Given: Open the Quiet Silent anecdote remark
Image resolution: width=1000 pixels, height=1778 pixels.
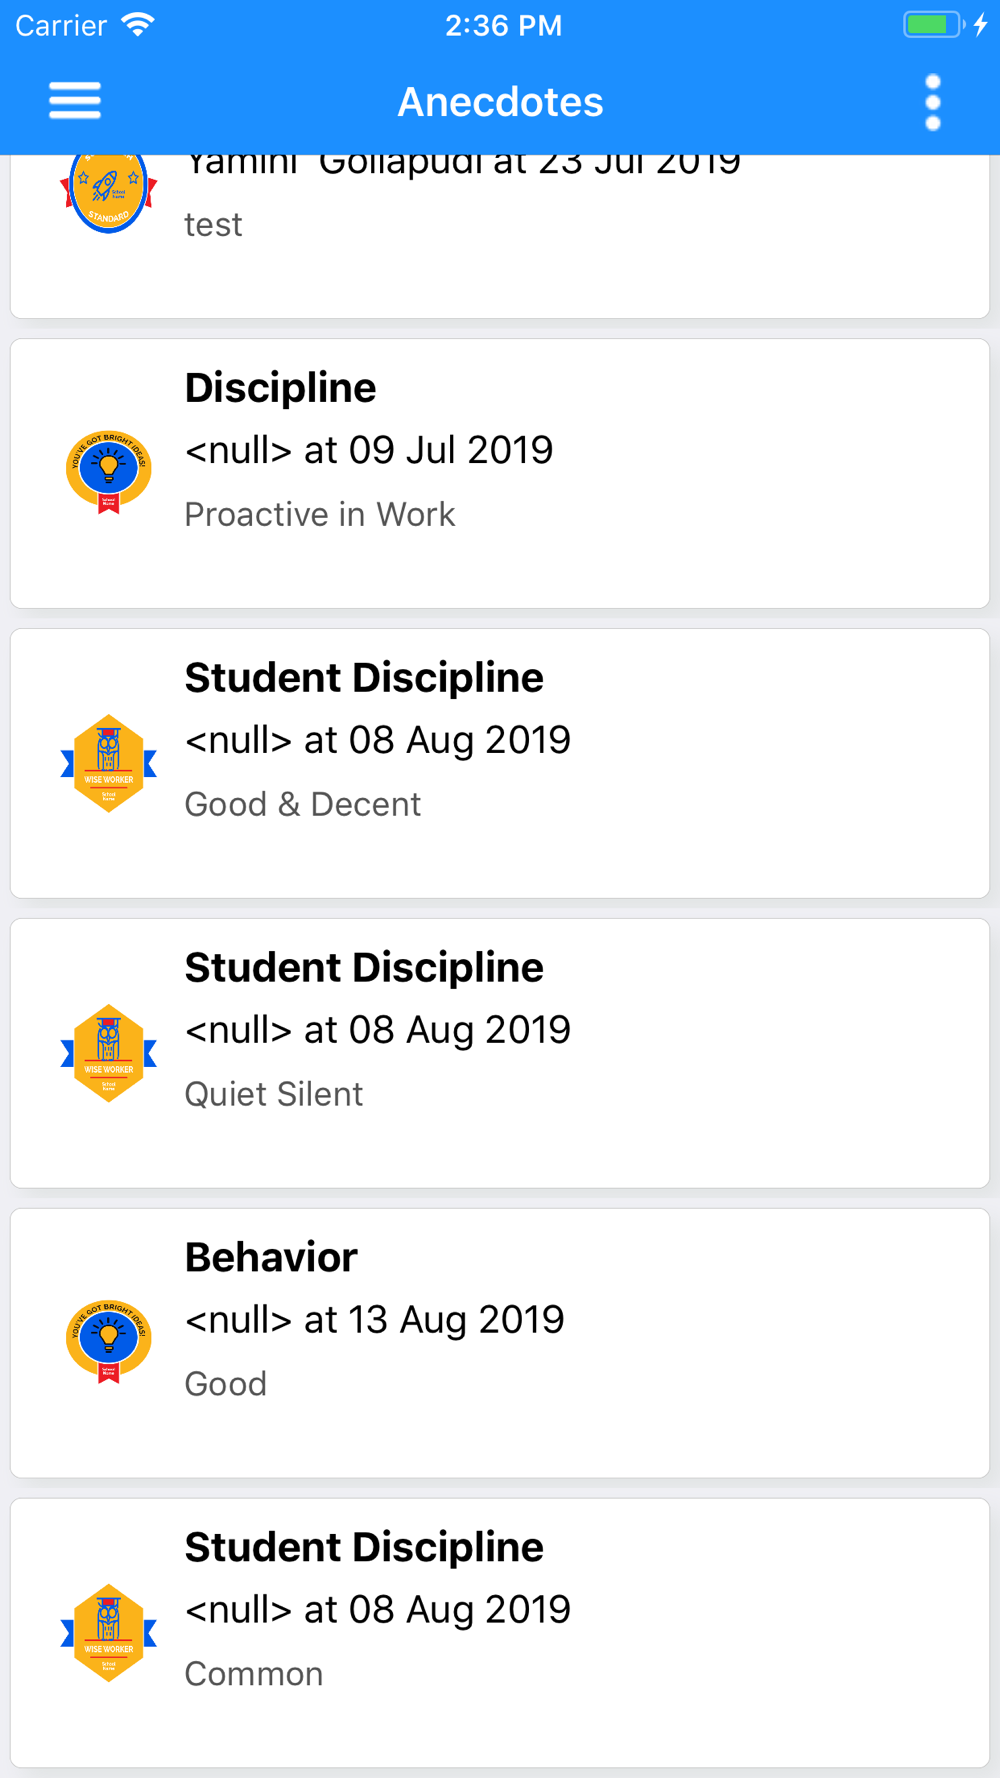Looking at the screenshot, I should (274, 1094).
